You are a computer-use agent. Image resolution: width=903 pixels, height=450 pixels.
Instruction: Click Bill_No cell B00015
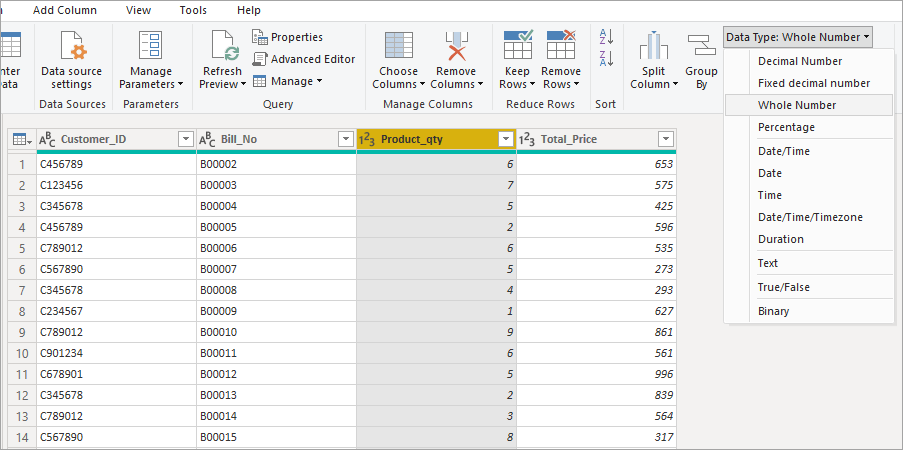coord(276,437)
